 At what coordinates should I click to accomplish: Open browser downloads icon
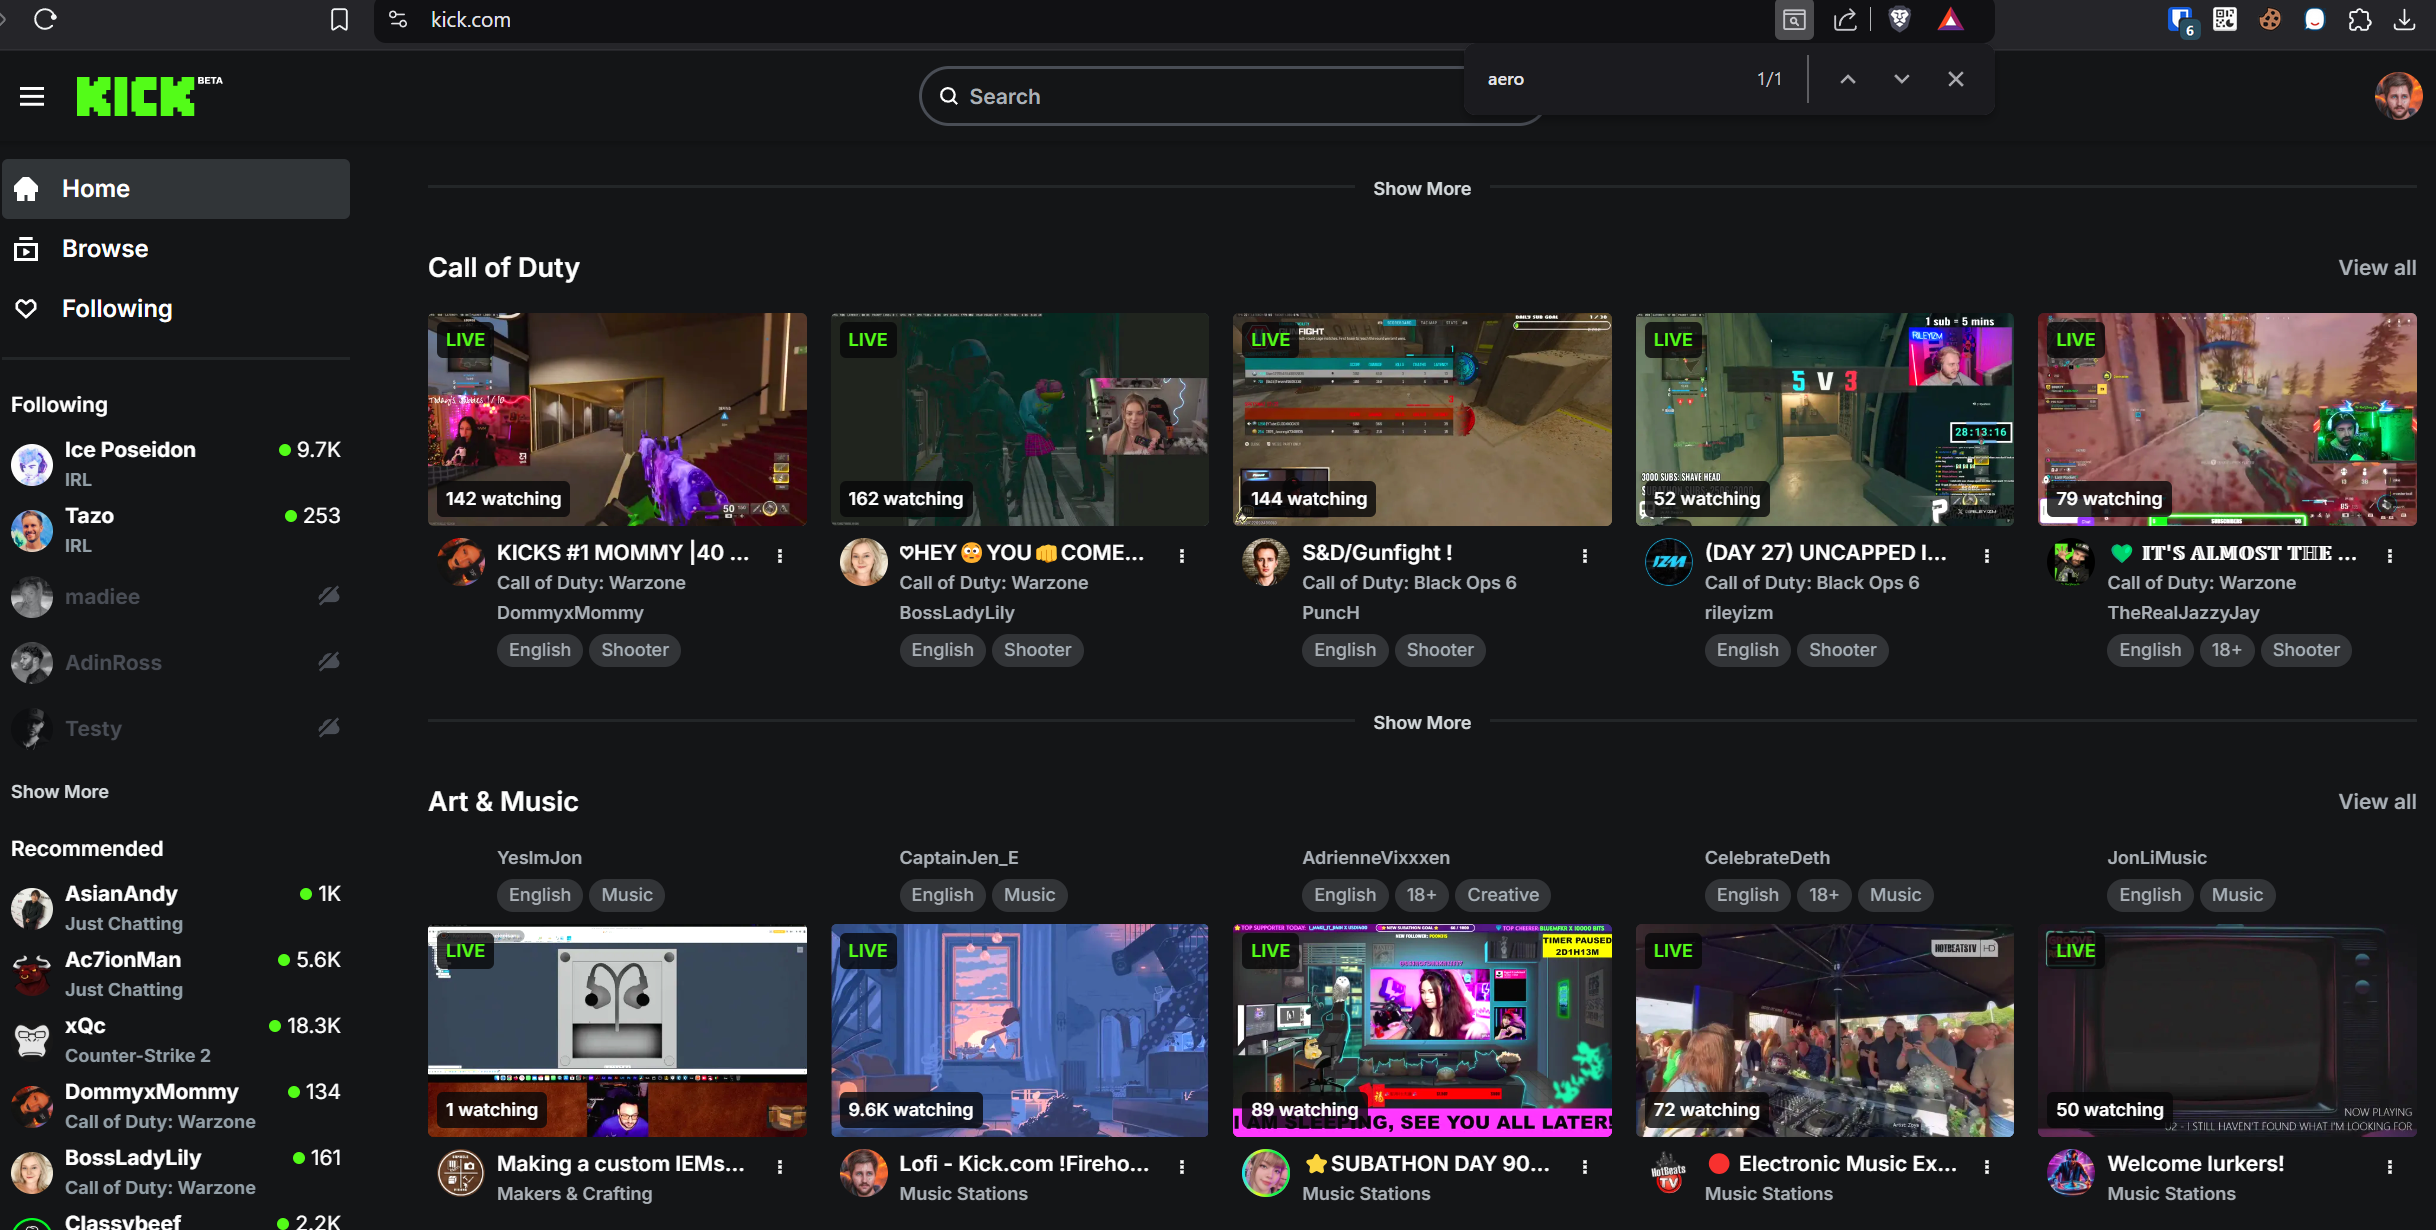click(2405, 19)
